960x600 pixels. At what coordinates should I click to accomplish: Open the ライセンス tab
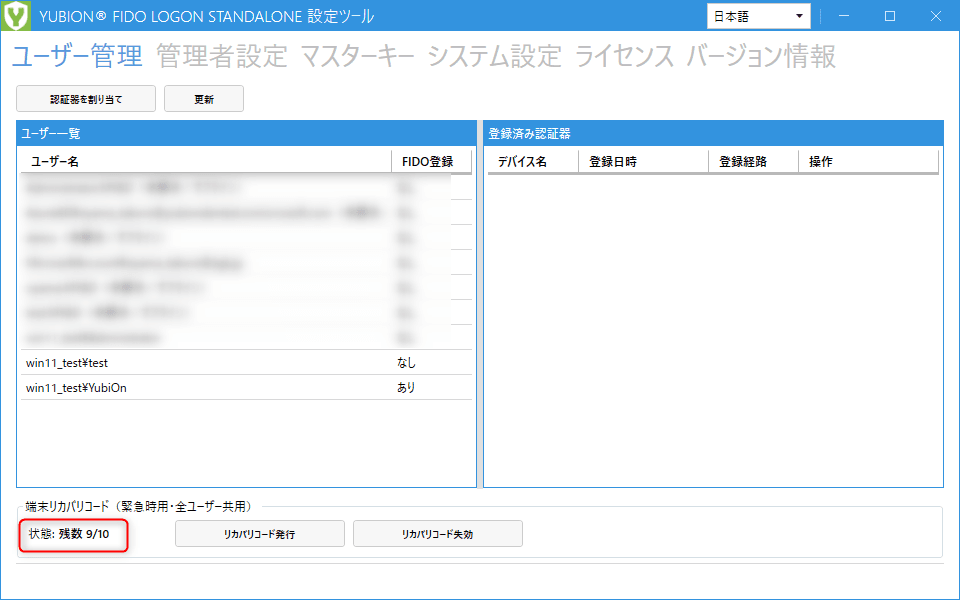coord(624,56)
